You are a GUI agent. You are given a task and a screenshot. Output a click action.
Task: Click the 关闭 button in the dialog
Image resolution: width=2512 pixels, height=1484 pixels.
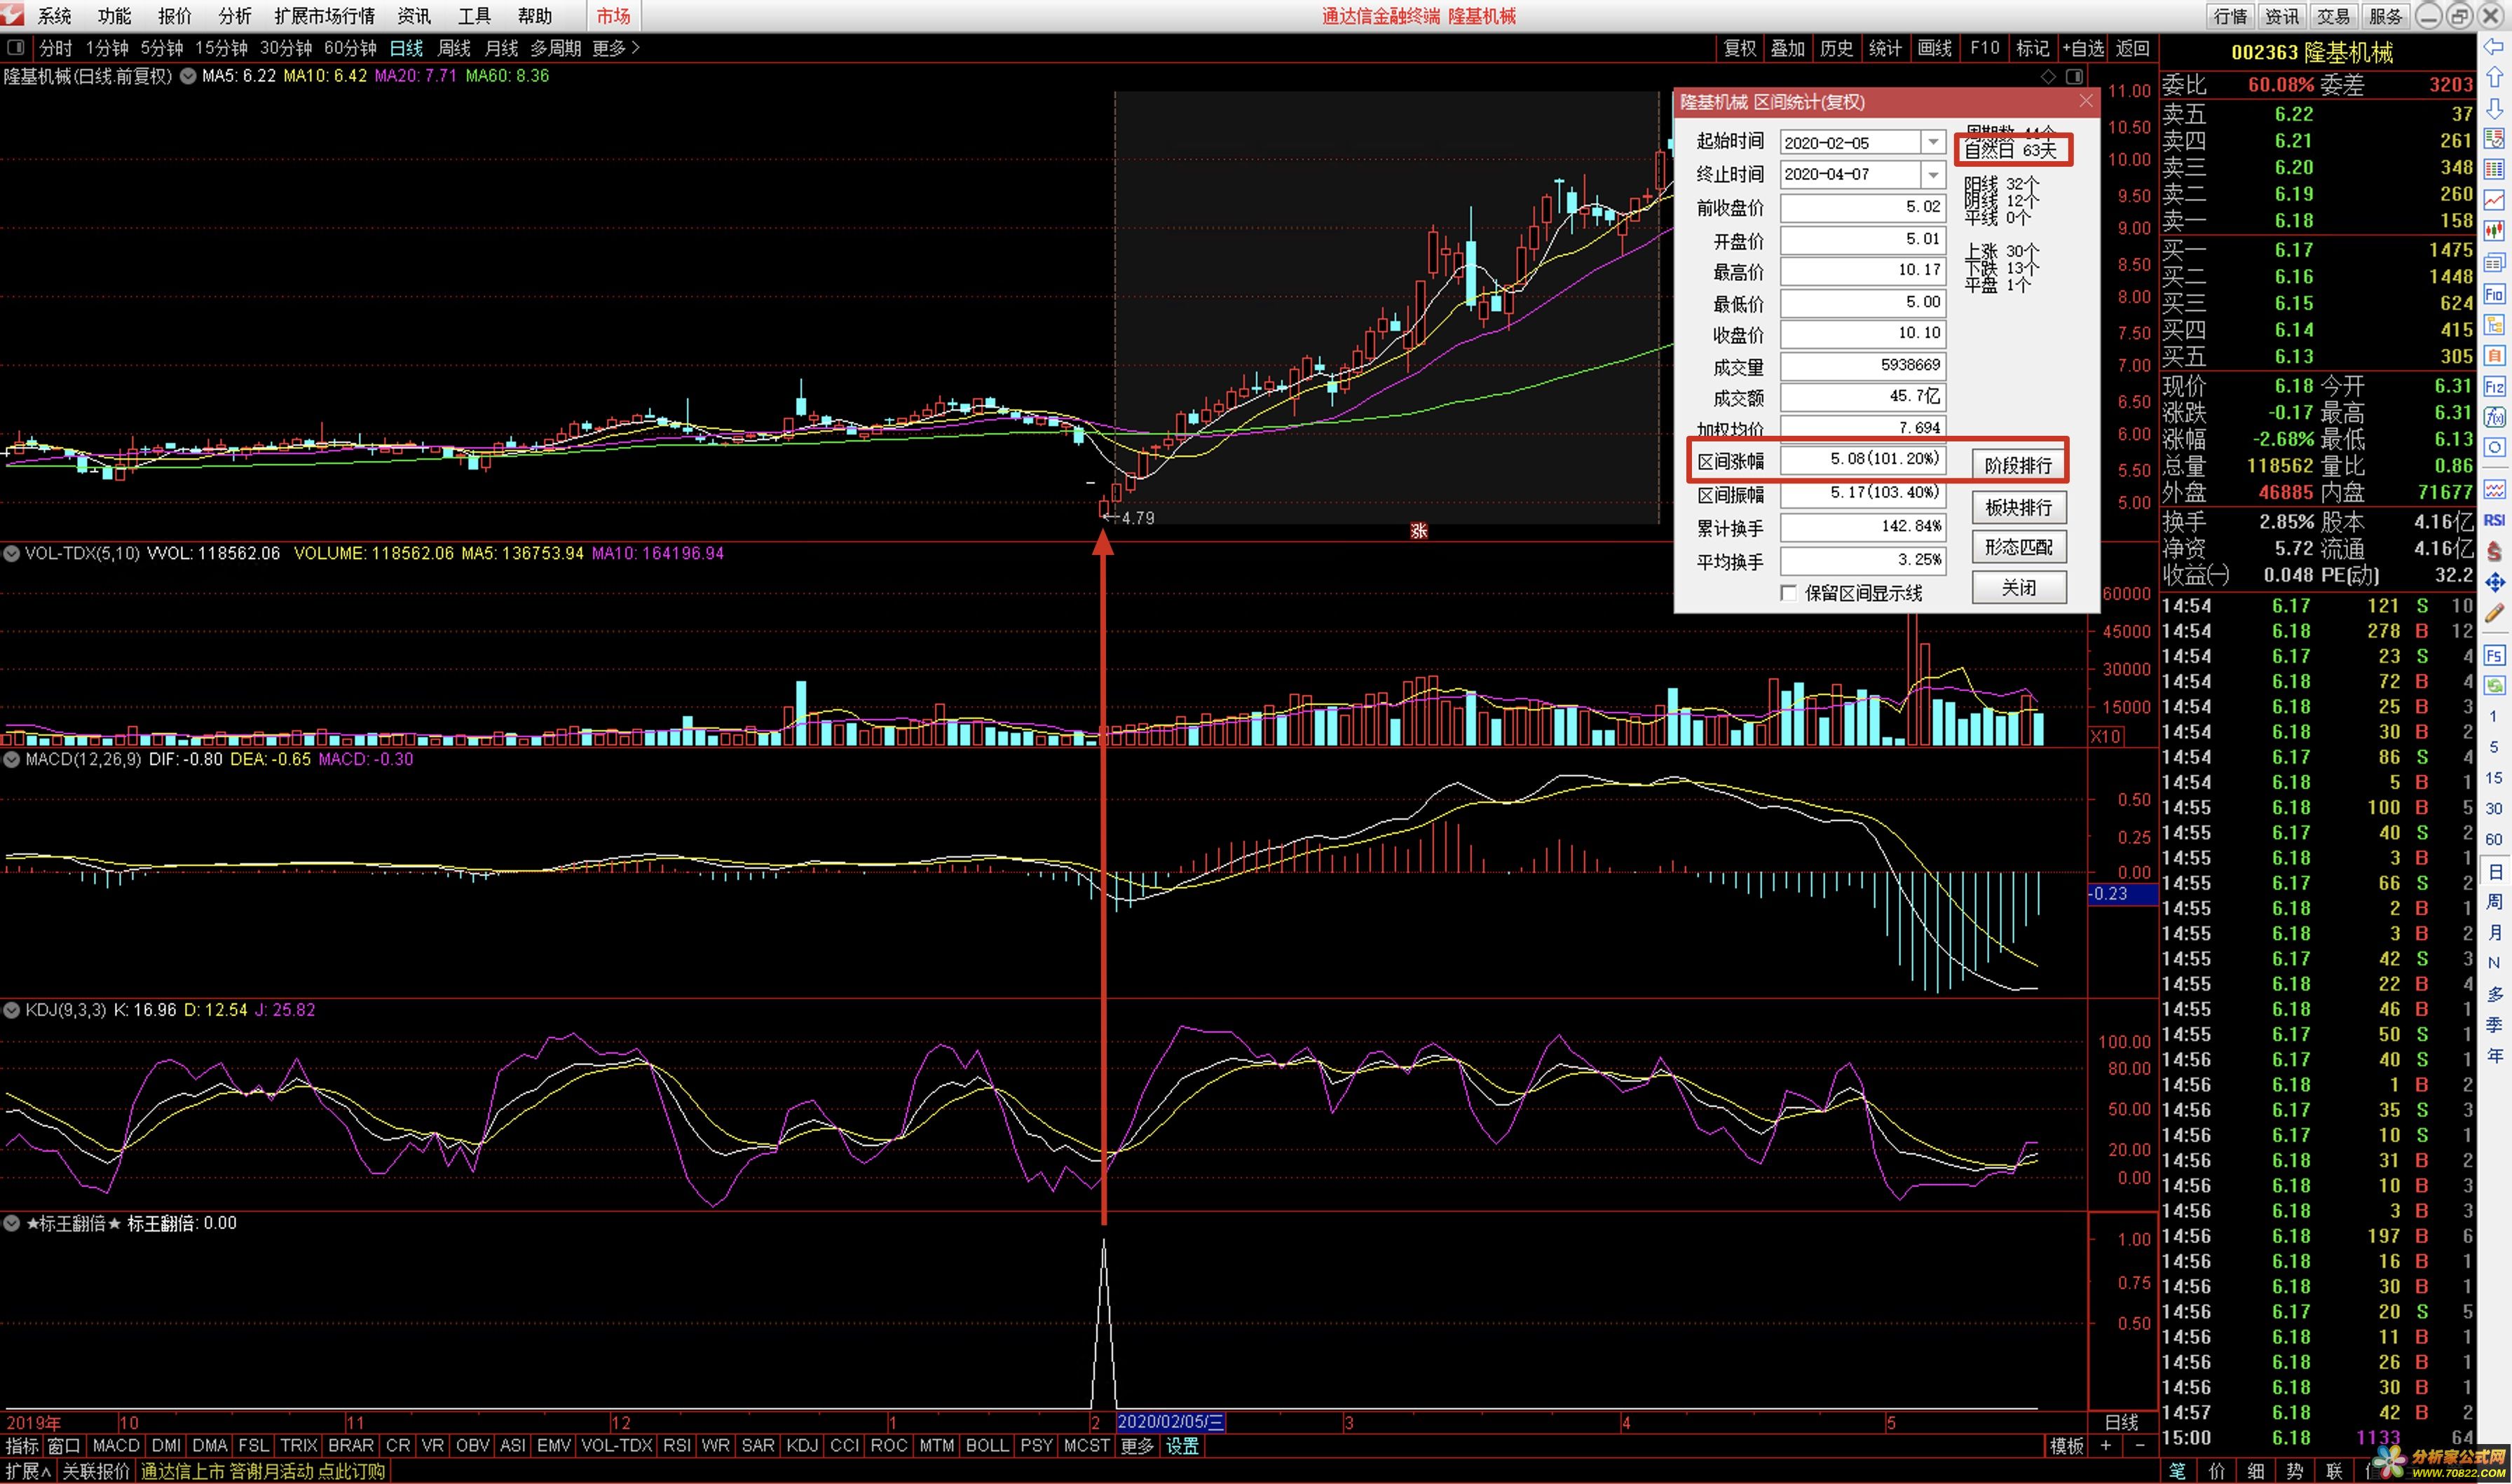pyautogui.click(x=2018, y=587)
